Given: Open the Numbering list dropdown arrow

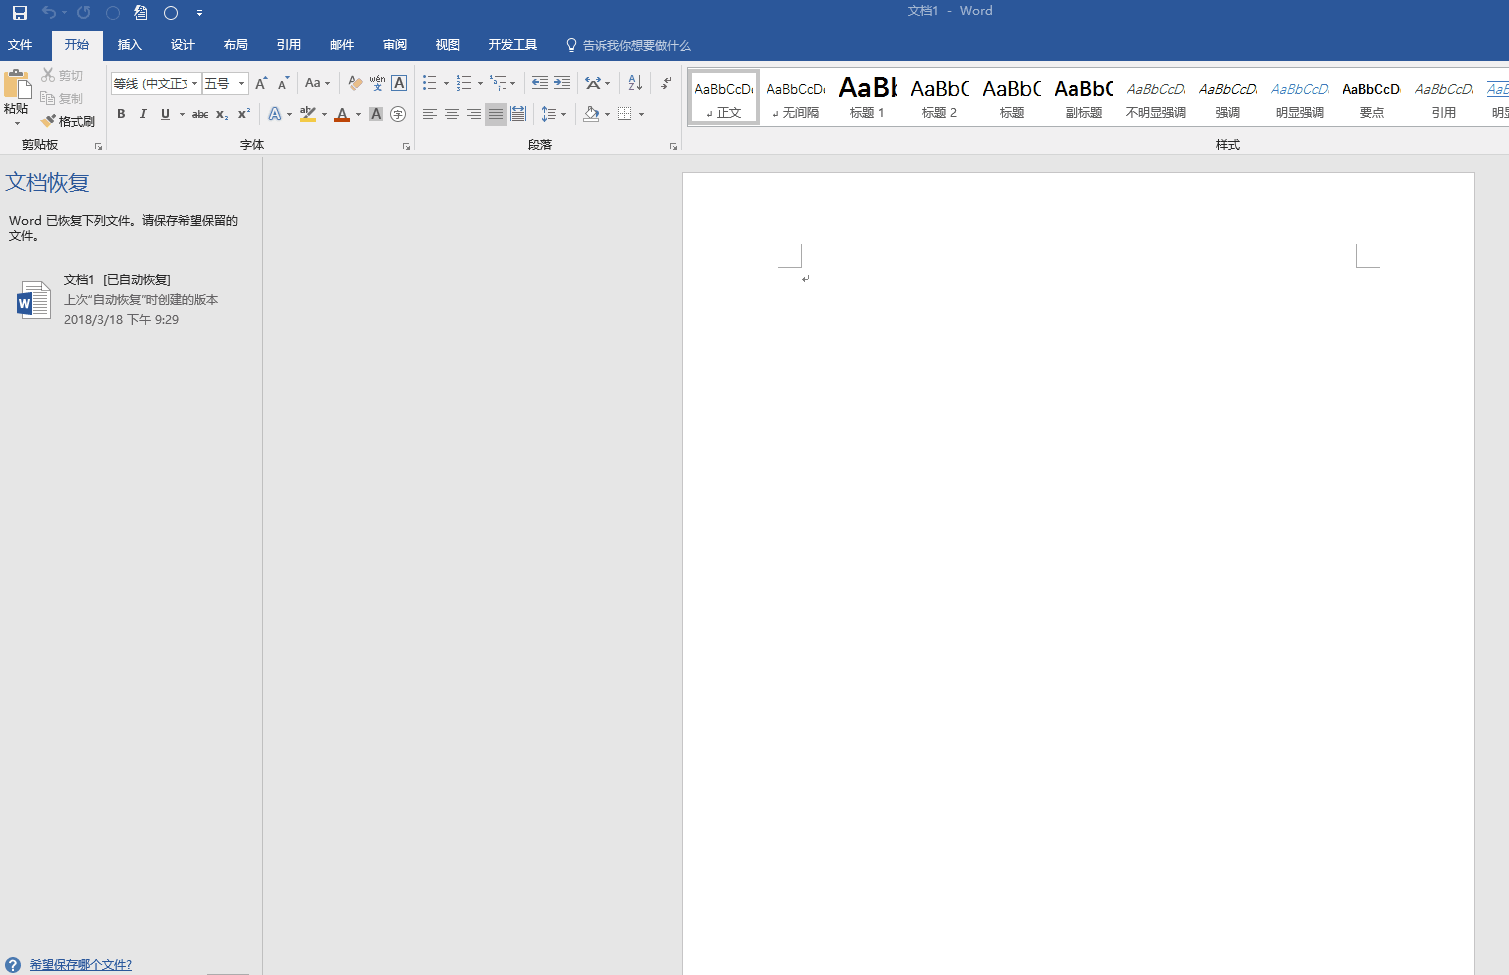Looking at the screenshot, I should pyautogui.click(x=480, y=83).
